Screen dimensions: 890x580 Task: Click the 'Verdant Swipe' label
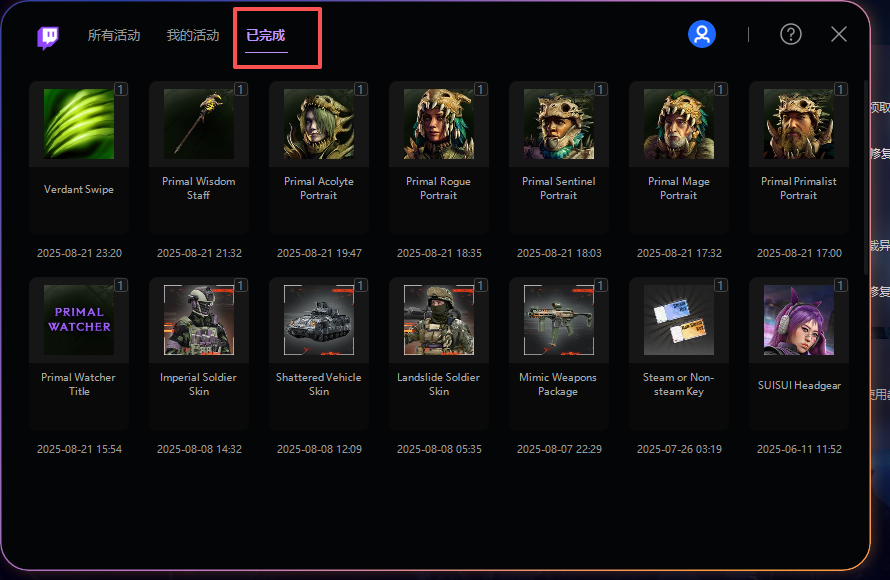pyautogui.click(x=79, y=189)
